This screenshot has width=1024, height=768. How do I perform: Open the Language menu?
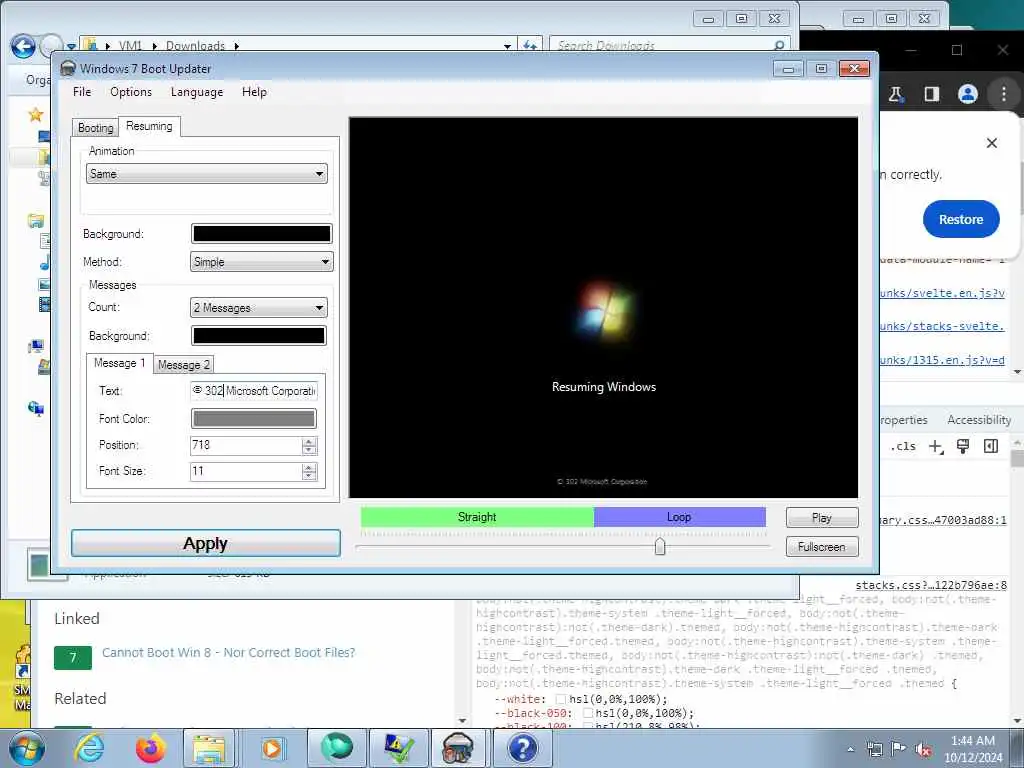(197, 92)
